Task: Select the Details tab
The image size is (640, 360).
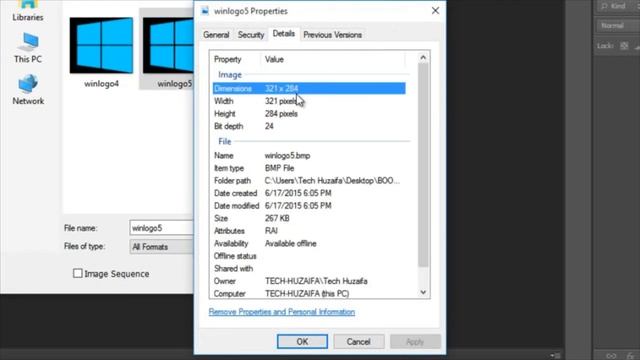Action: pos(284,34)
